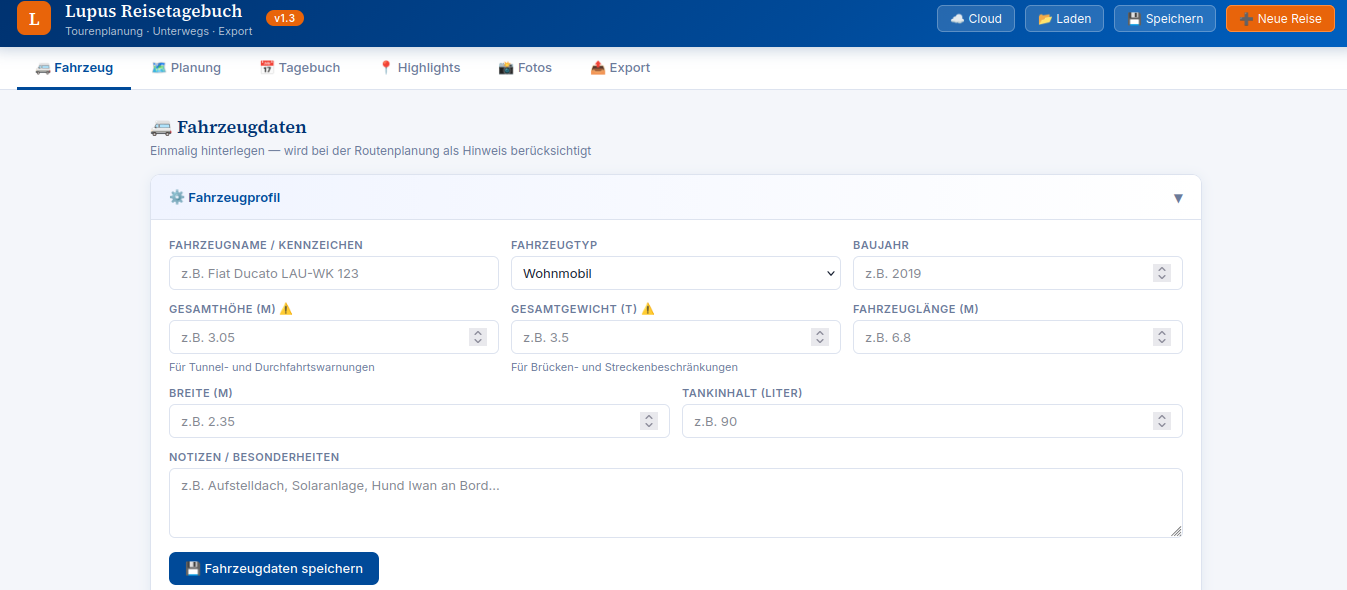This screenshot has width=1347, height=590.
Task: Click the orange L app logo
Action: 34,19
